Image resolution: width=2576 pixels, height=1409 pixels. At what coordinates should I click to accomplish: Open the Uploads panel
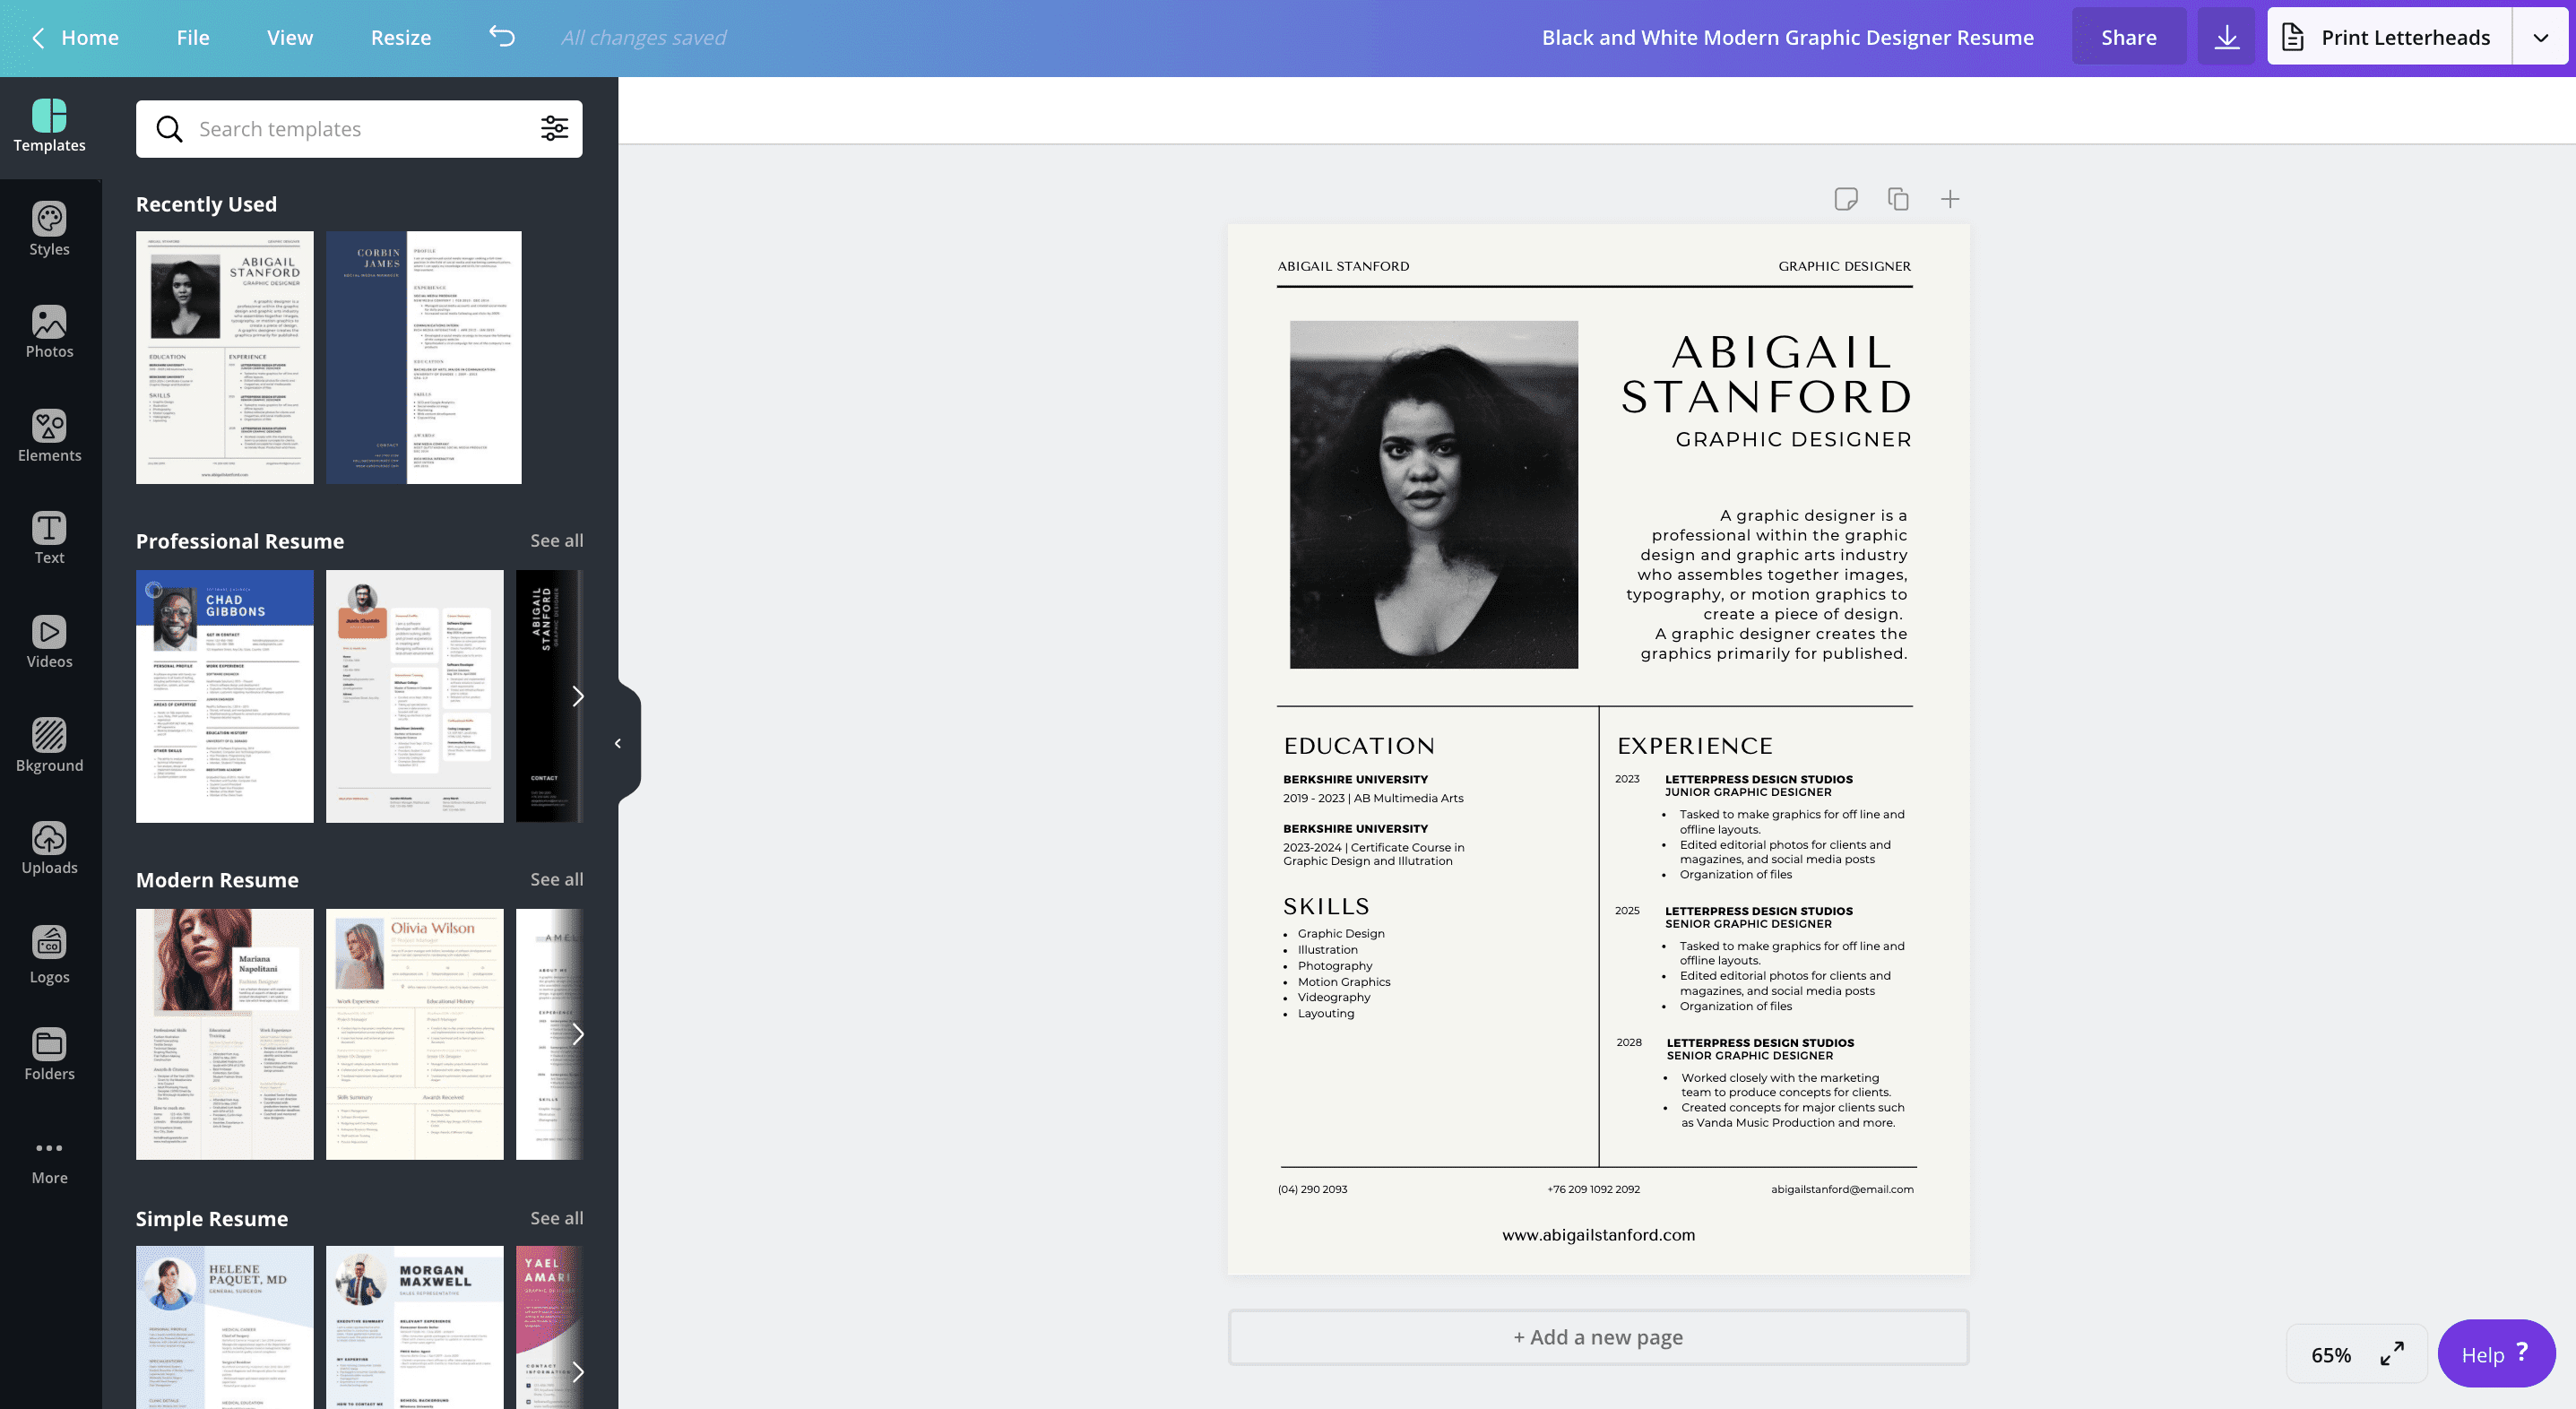coord(48,852)
